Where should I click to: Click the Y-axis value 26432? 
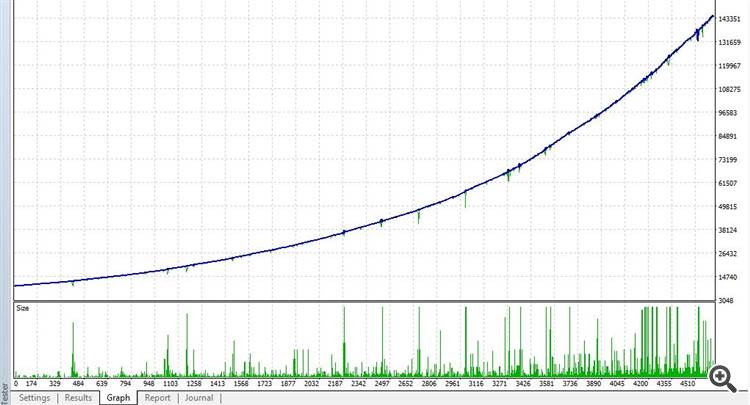point(728,253)
